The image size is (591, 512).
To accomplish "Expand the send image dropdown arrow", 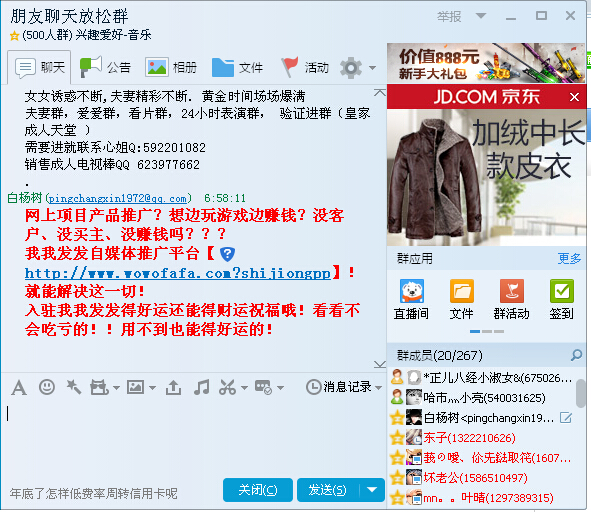I will click(153, 388).
